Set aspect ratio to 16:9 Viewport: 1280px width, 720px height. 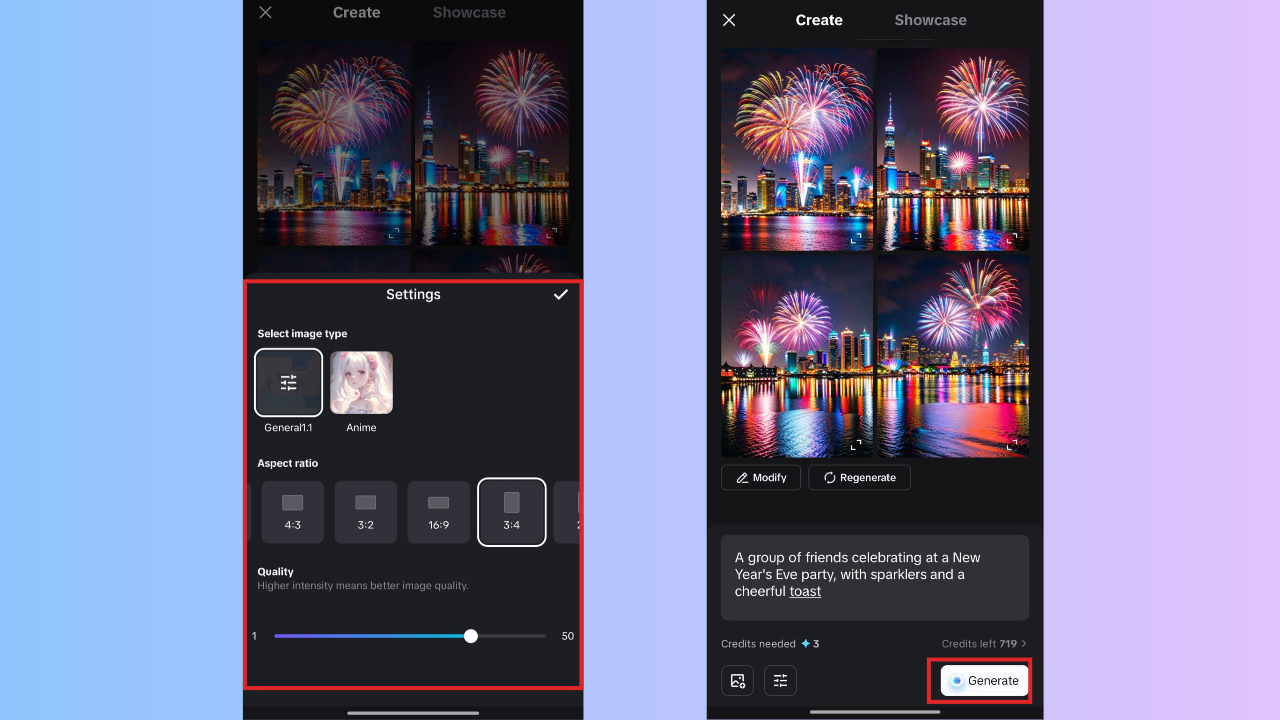438,512
